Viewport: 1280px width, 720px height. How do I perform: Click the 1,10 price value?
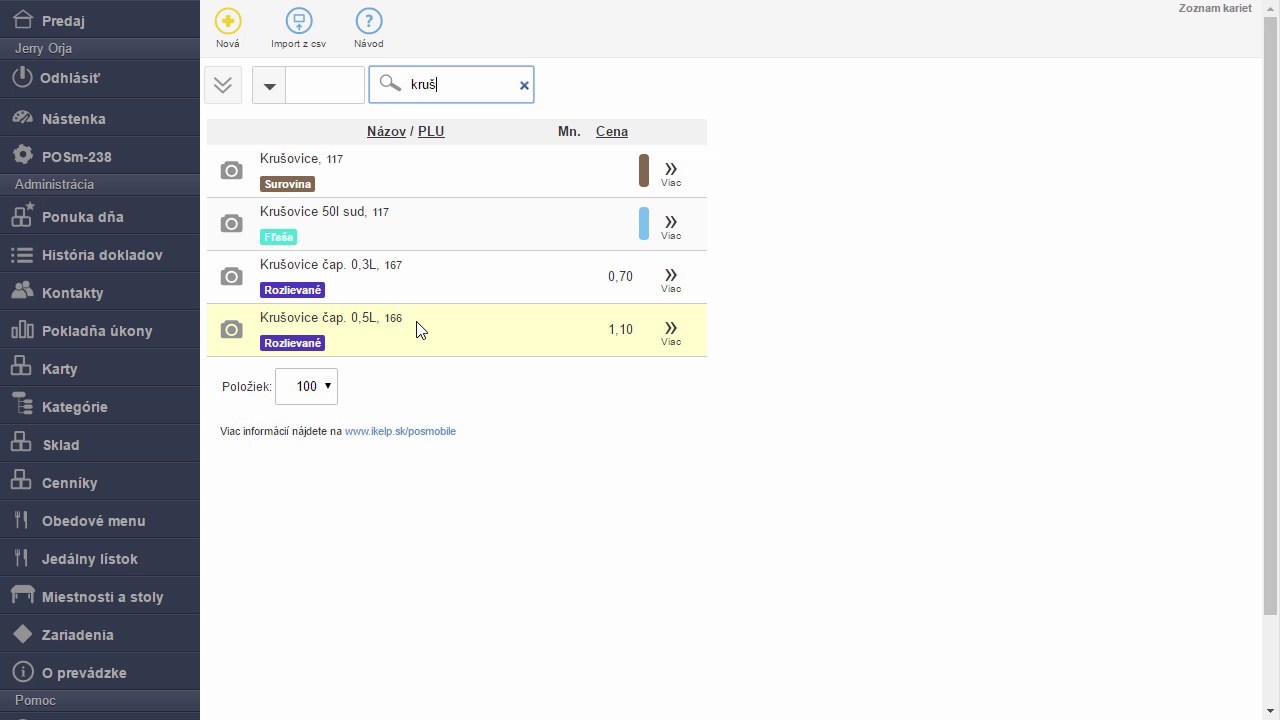pos(620,330)
